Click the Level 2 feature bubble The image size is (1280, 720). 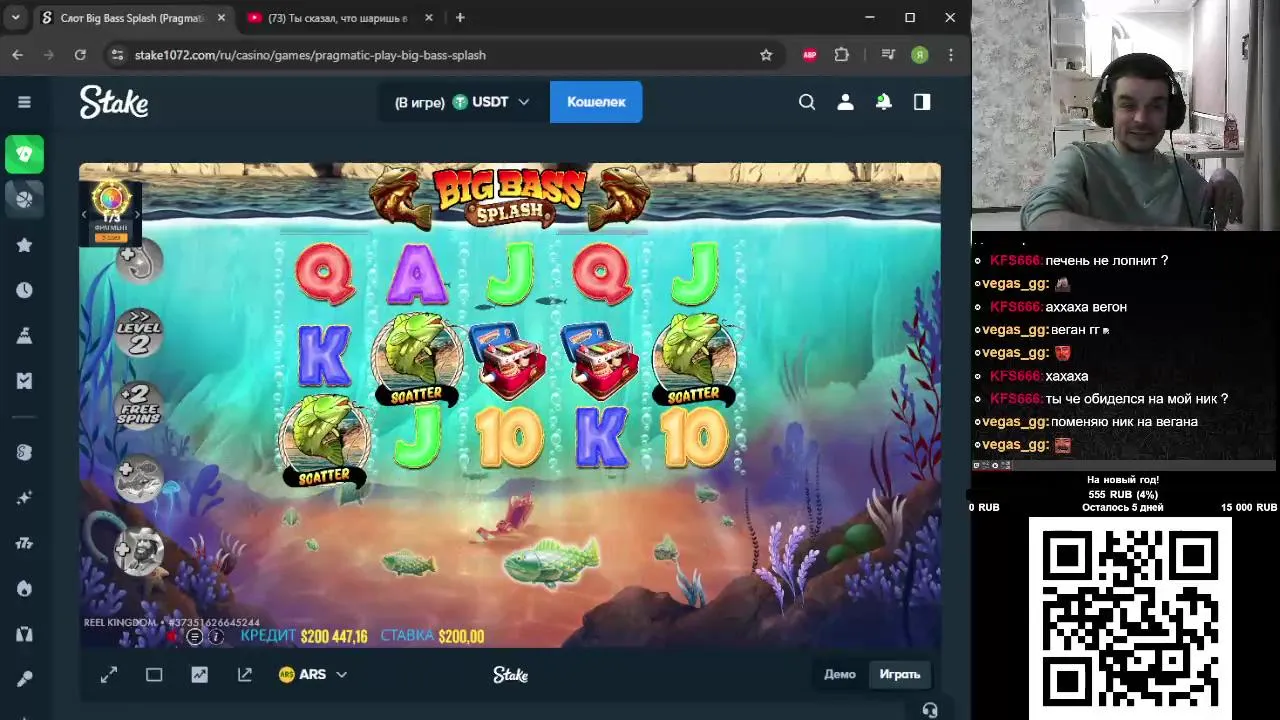pyautogui.click(x=138, y=333)
